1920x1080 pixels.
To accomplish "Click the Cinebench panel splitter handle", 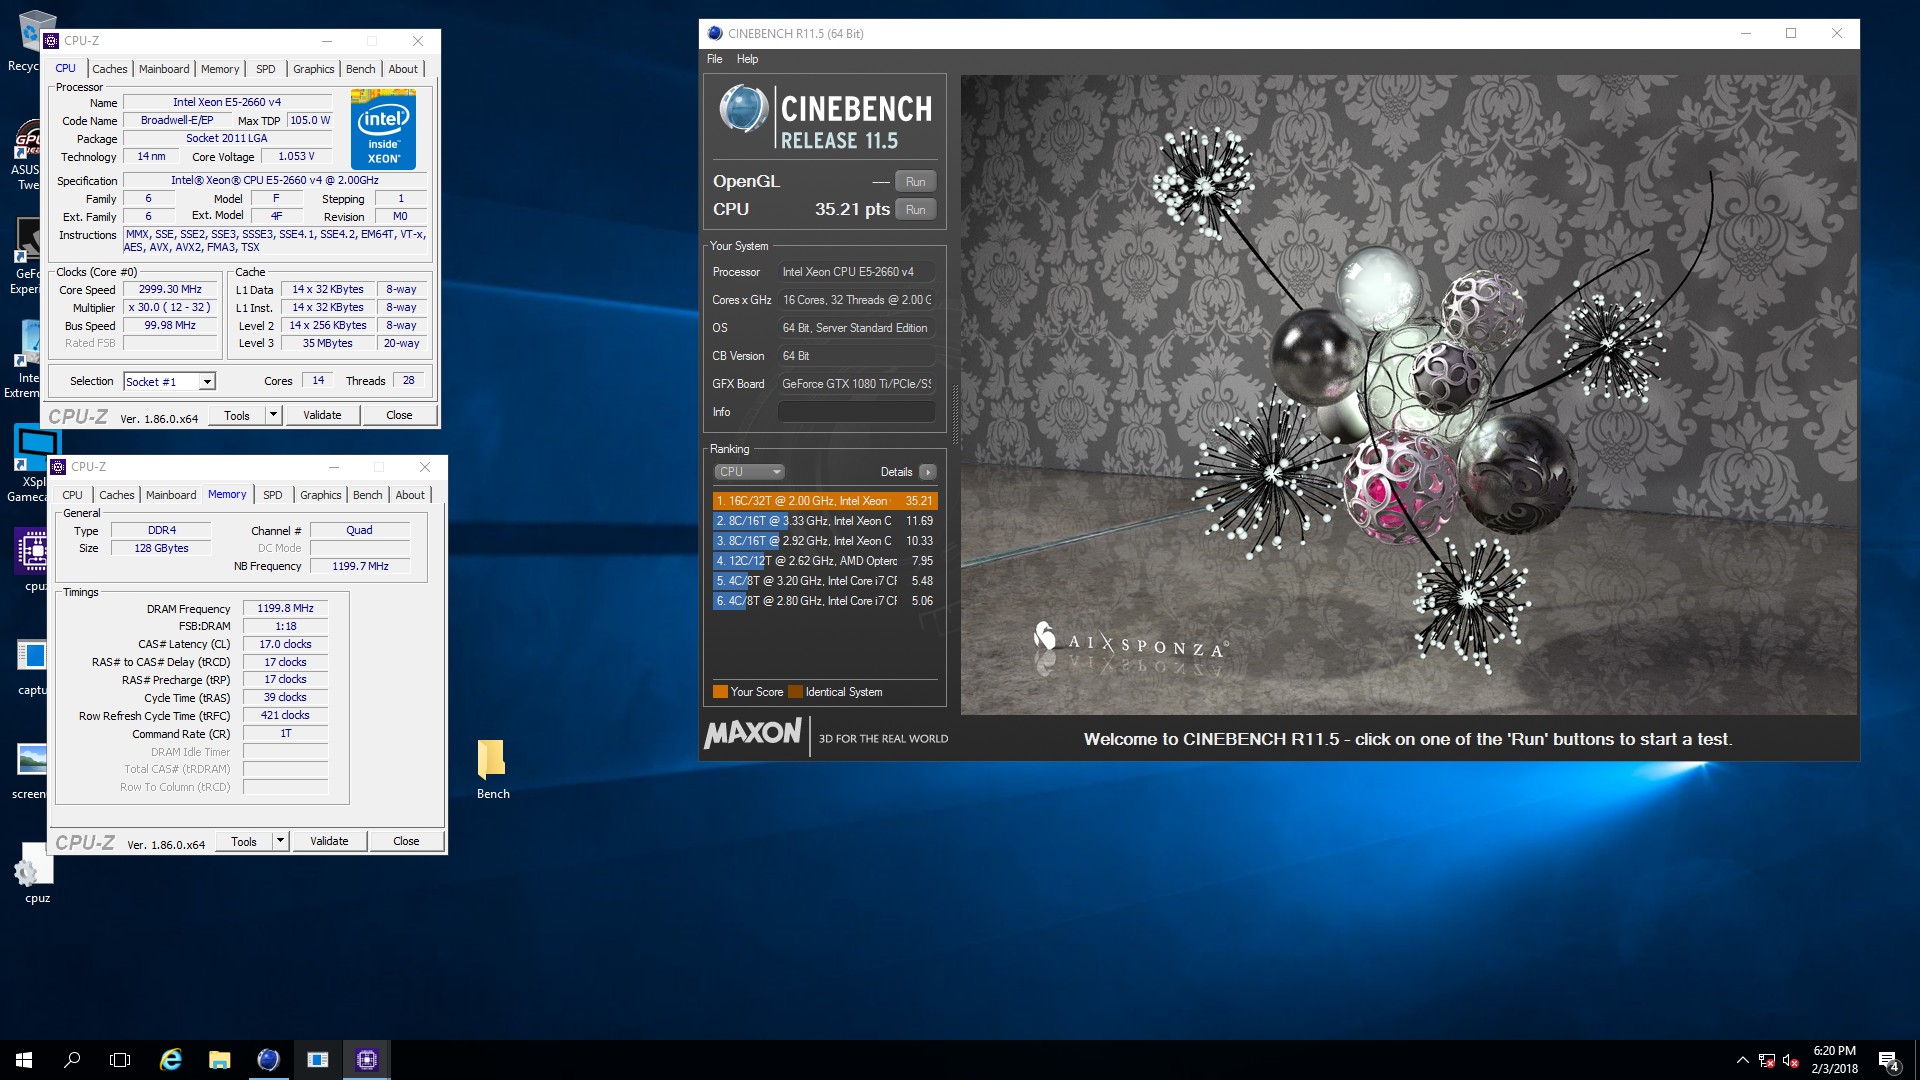I will coord(954,413).
